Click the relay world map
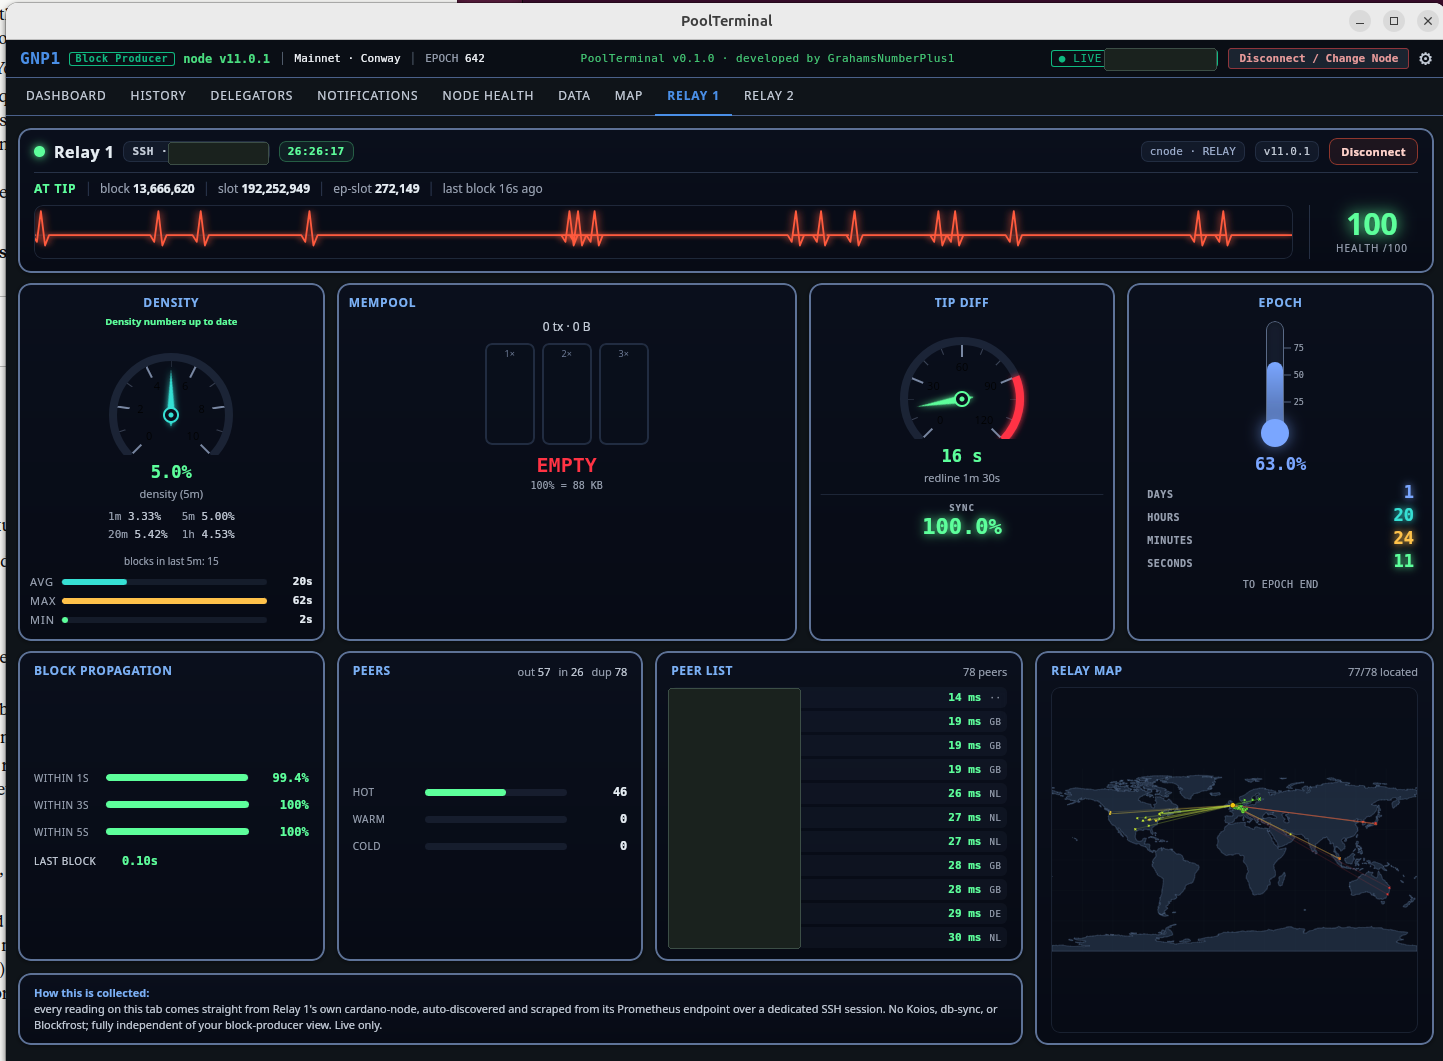The width and height of the screenshot is (1443, 1061). coord(1234,860)
